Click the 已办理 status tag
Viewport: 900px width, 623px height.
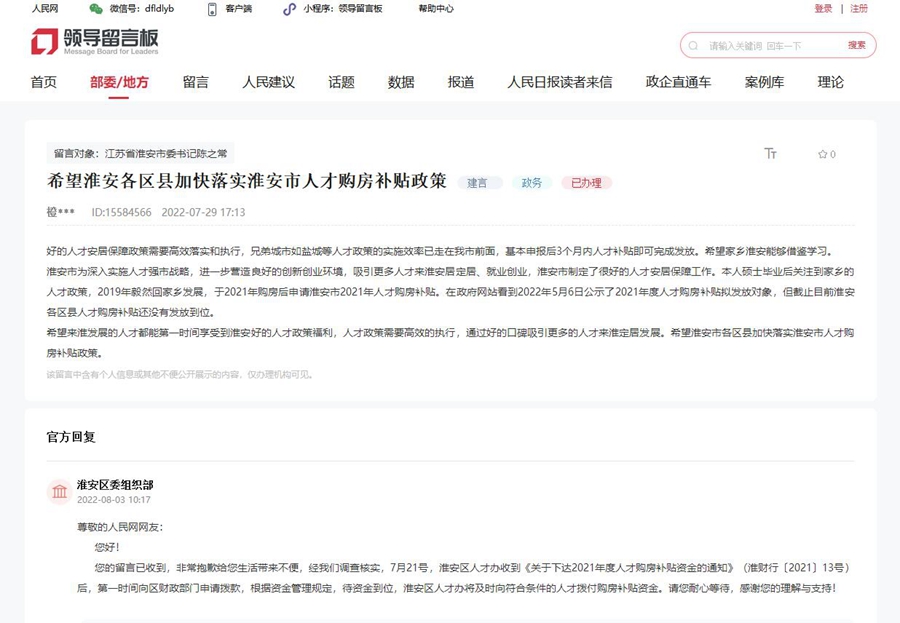586,183
